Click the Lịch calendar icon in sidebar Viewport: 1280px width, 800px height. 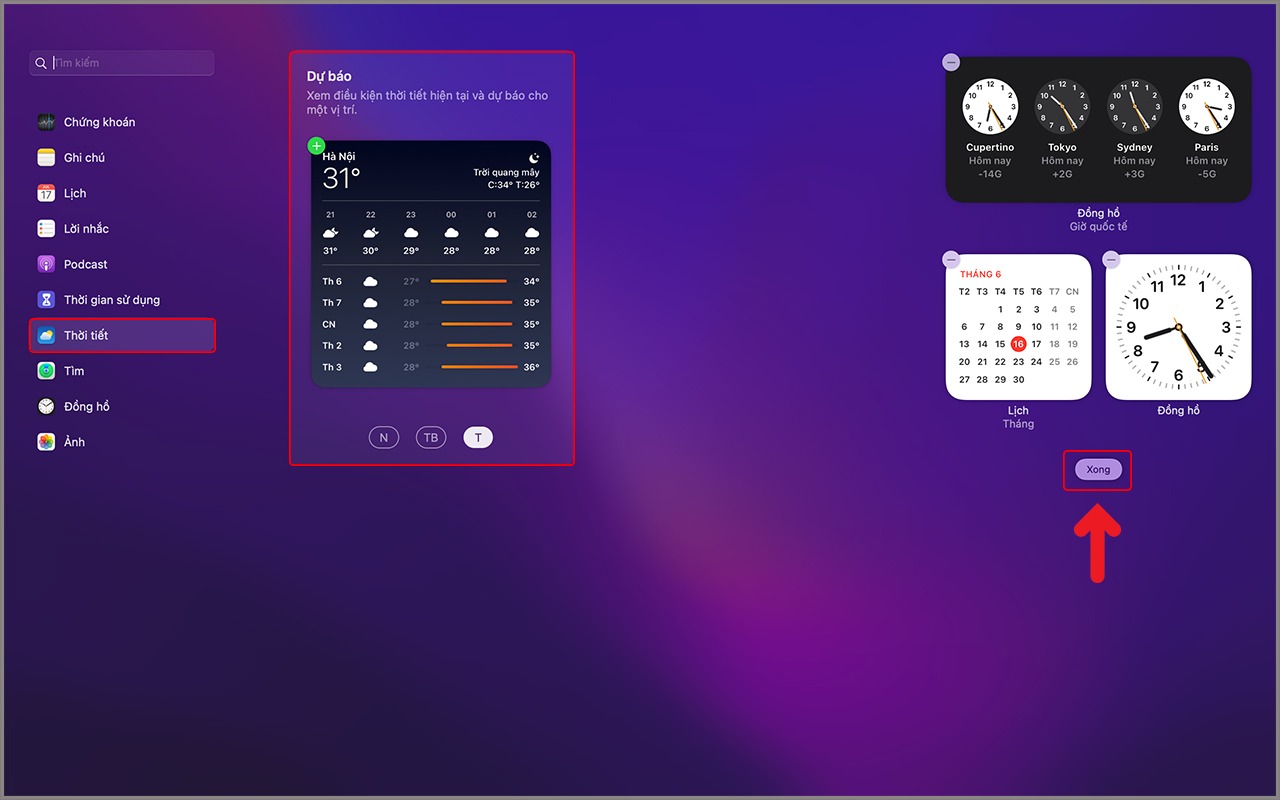coord(46,193)
